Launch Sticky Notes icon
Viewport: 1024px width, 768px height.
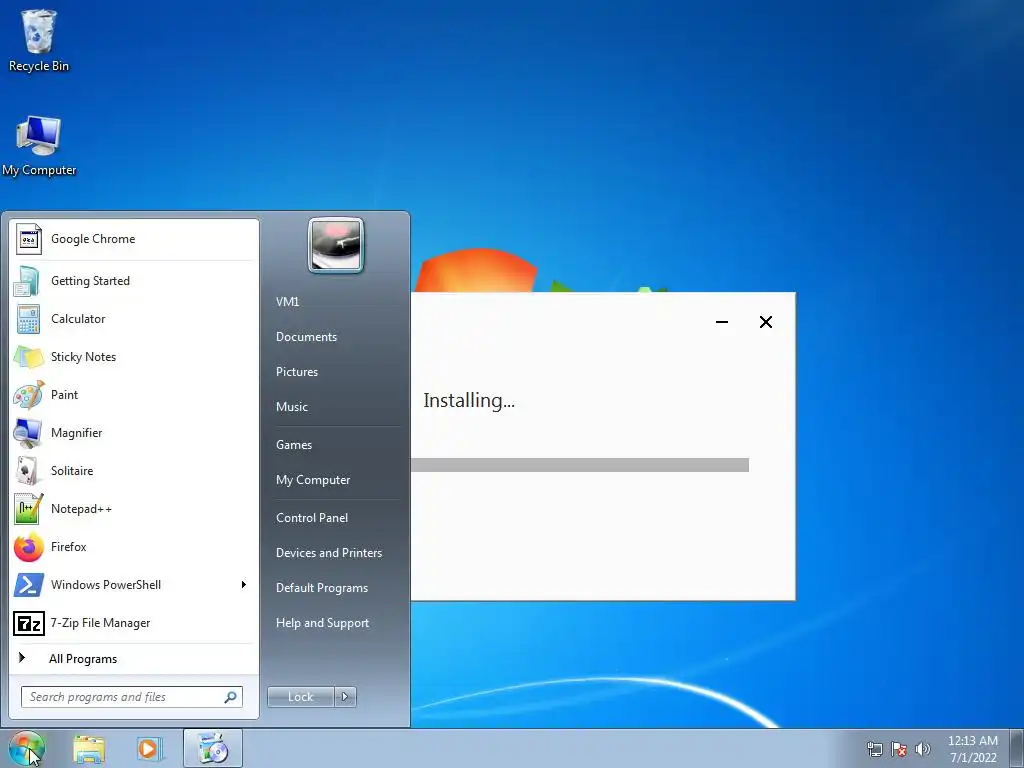pyautogui.click(x=28, y=357)
